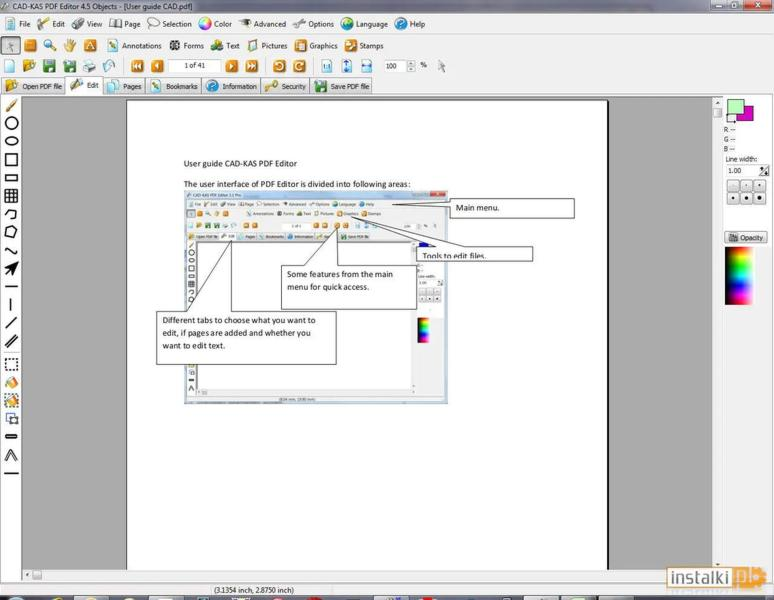Select the paint bucket with dotted selection
774x600 pixels.
pos(11,400)
